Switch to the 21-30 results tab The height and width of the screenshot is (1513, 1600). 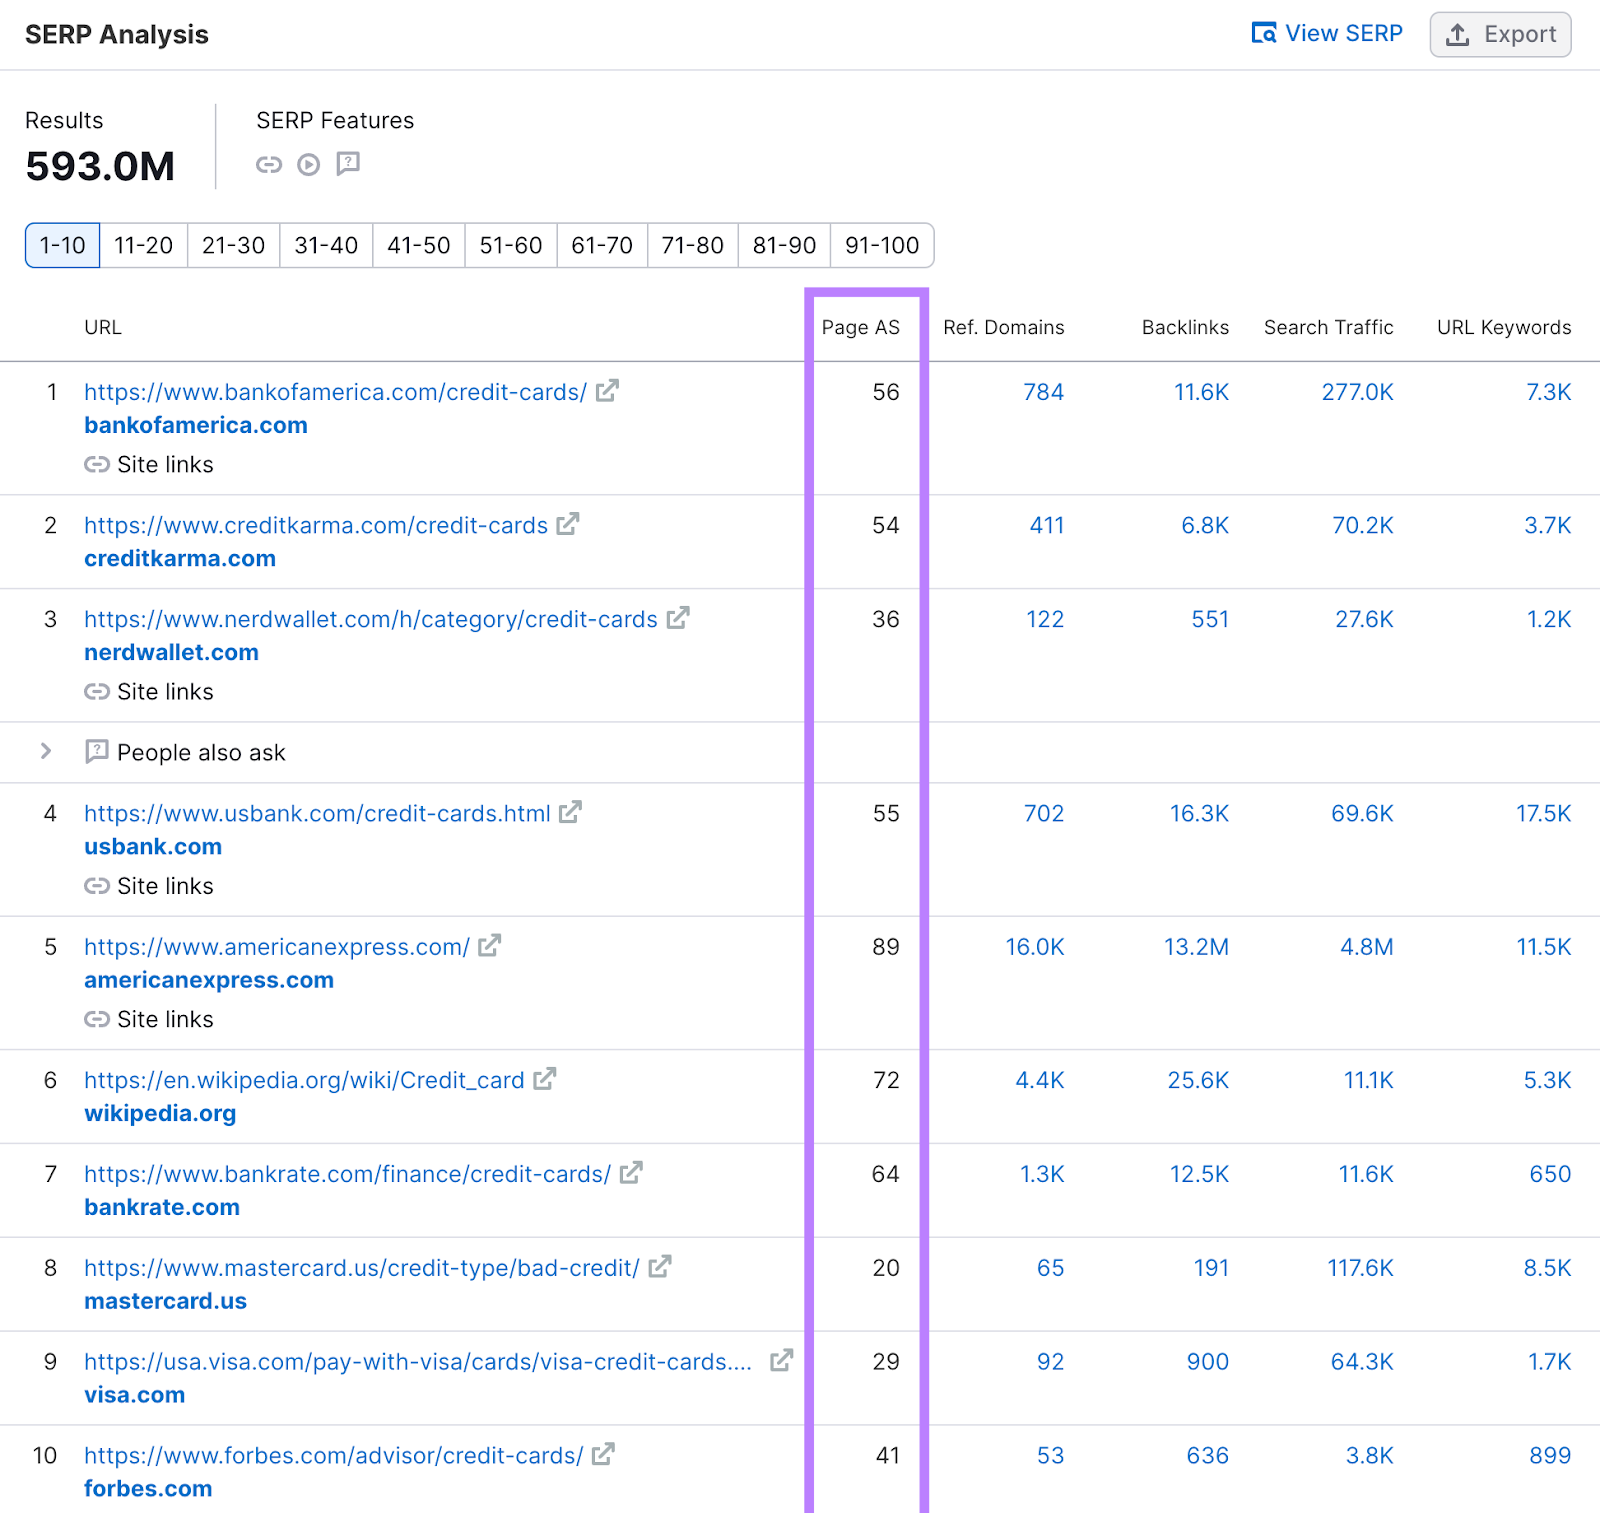pos(234,245)
